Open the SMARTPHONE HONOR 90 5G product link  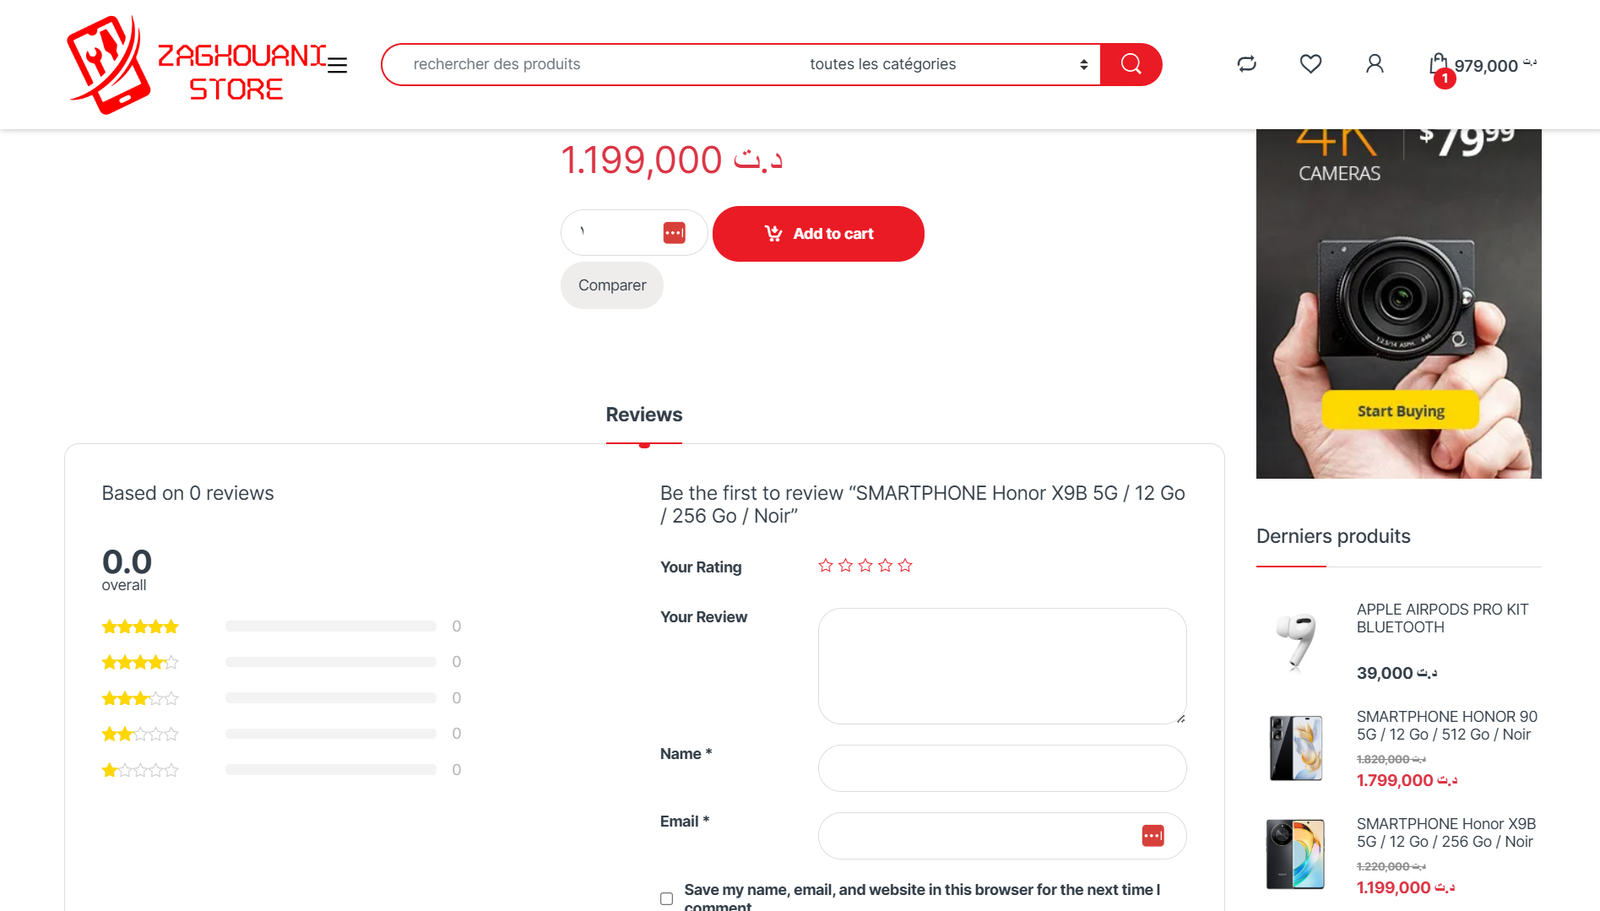[x=1447, y=725]
